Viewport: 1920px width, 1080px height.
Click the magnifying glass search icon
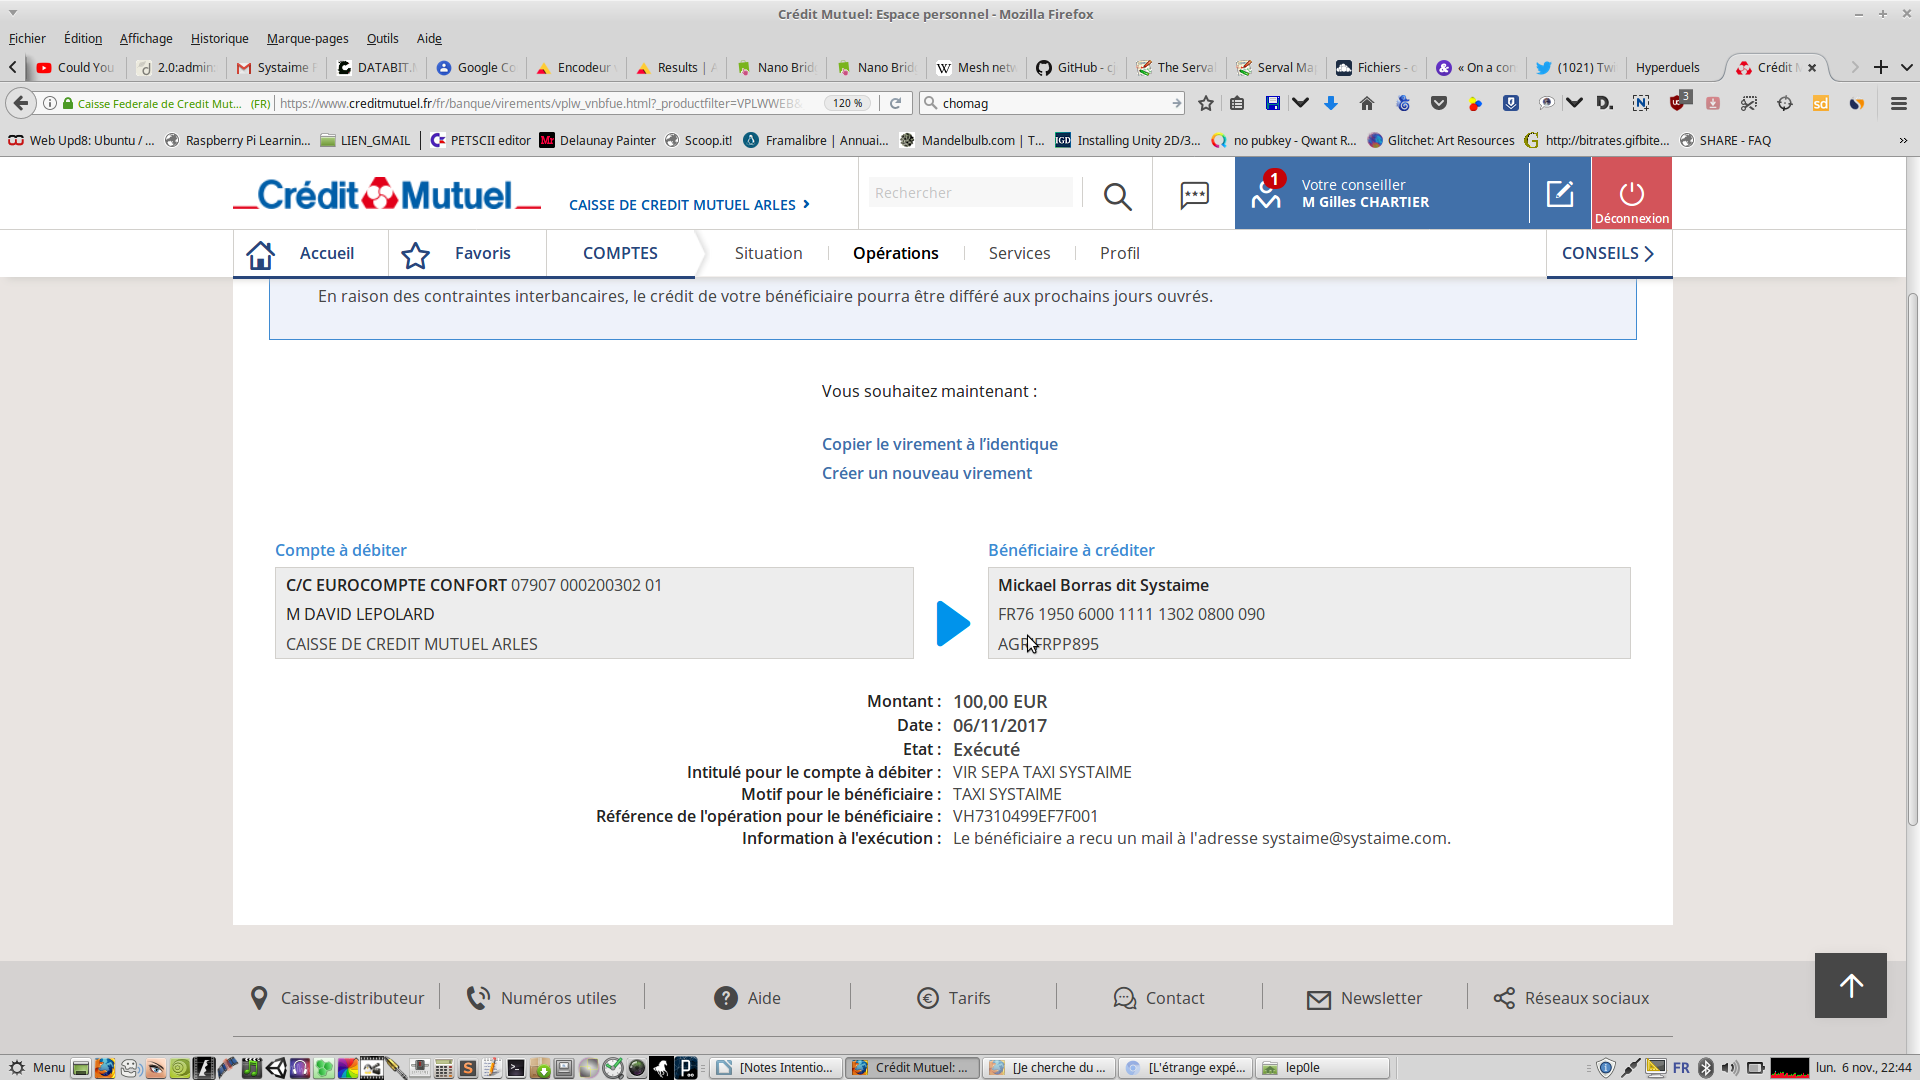click(x=1117, y=196)
